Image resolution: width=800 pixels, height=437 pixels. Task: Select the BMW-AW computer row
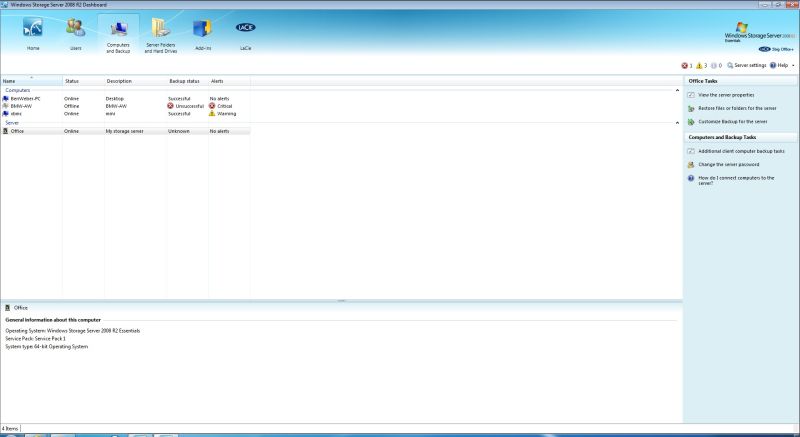[126, 106]
